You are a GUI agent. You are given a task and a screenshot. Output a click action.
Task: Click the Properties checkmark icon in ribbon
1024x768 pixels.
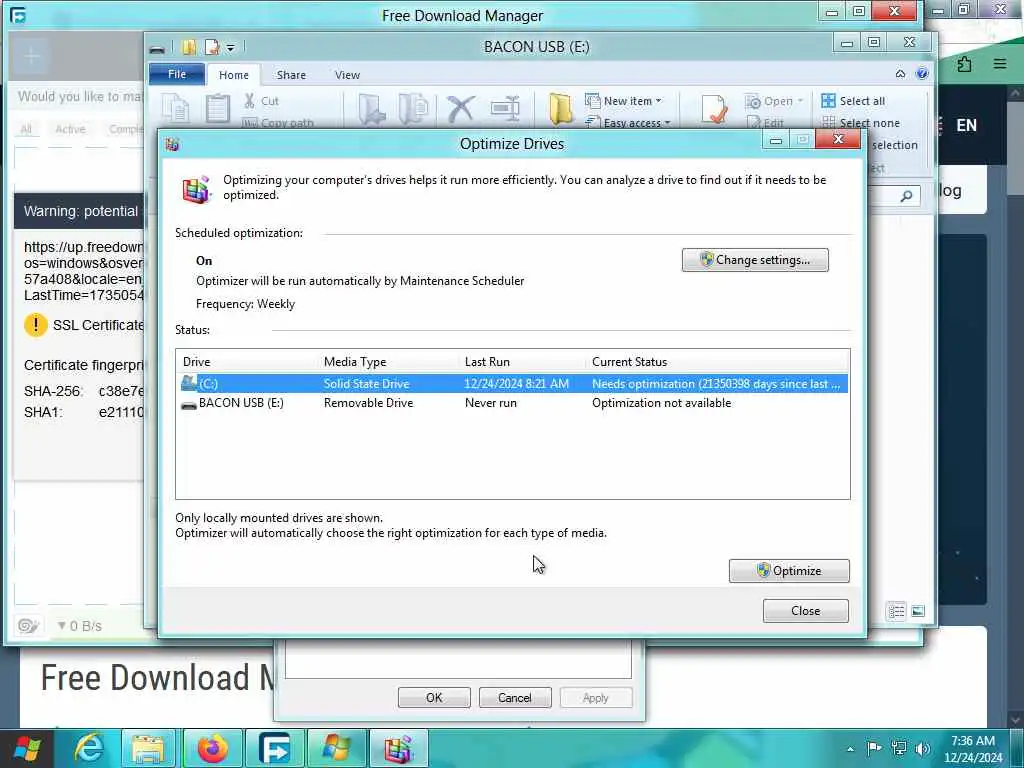click(x=714, y=108)
